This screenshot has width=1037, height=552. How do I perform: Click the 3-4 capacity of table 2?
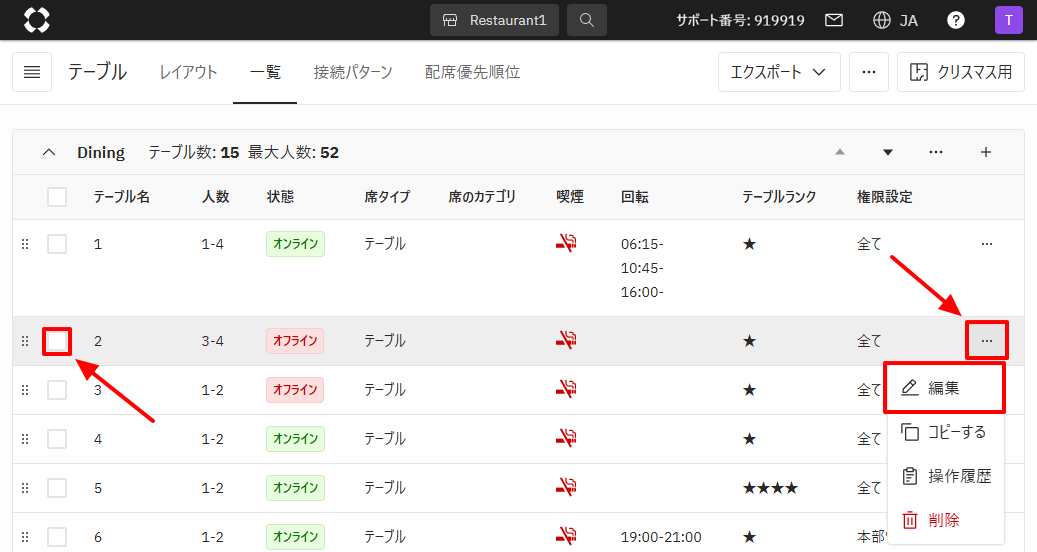pyautogui.click(x=212, y=341)
